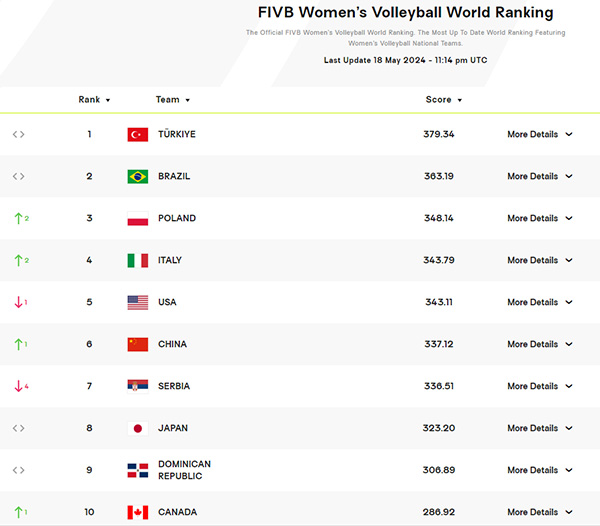Select the USA flag icon

point(138,303)
